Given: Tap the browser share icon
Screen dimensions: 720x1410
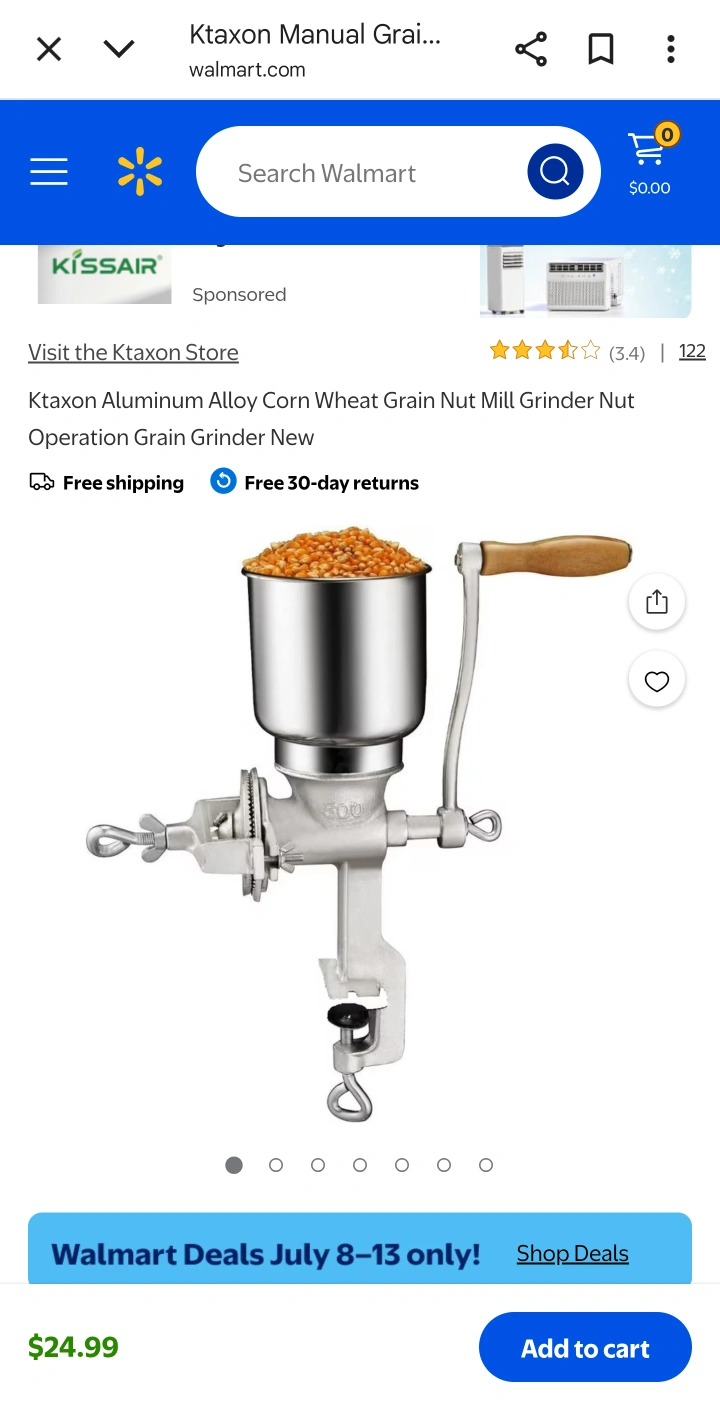Looking at the screenshot, I should tap(531, 49).
